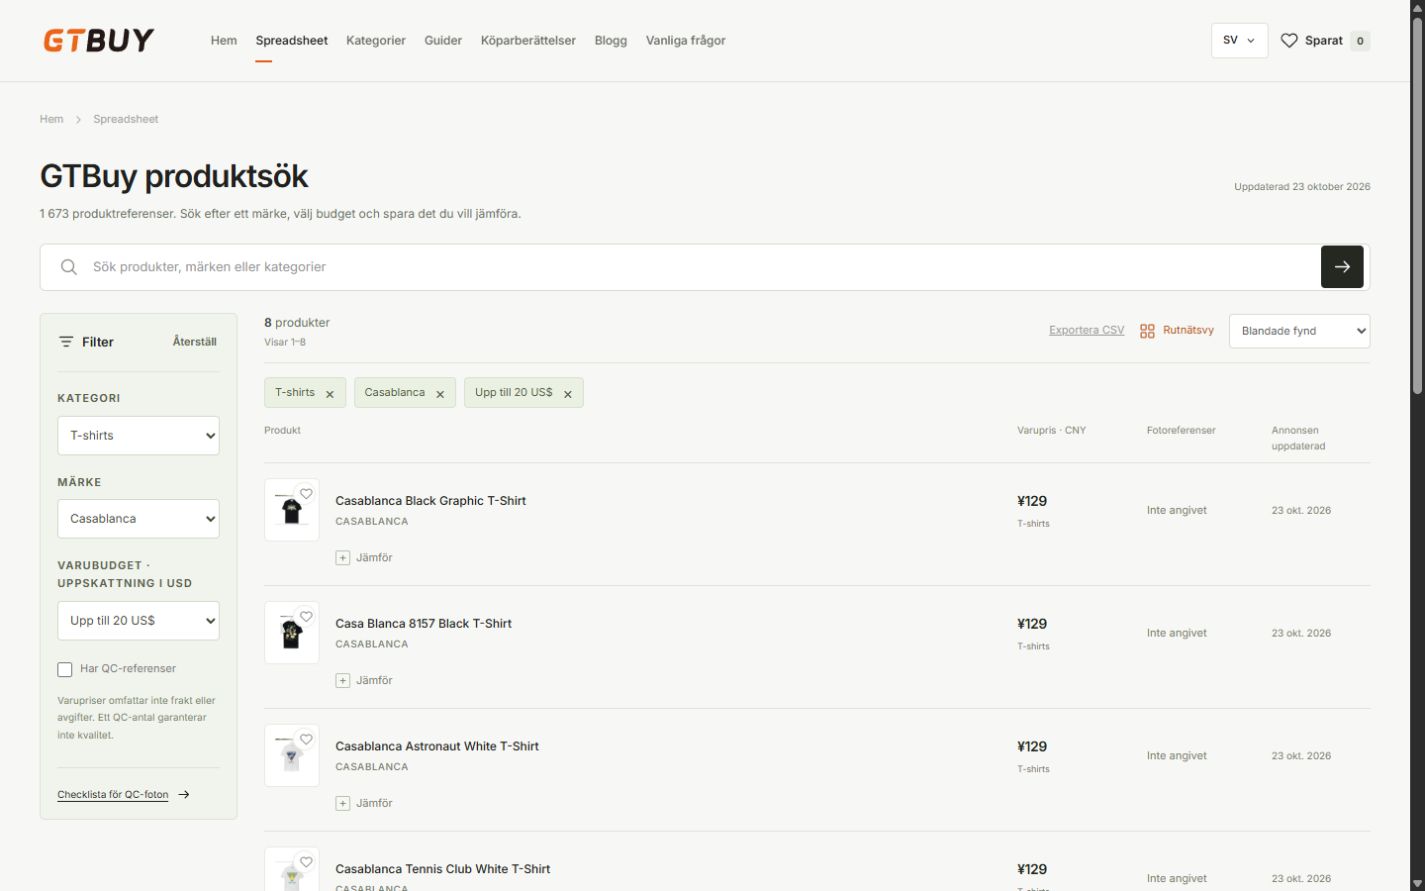This screenshot has height=891, width=1425.
Task: Open Casablanca Astronaut White T-Shirt product title
Action: click(x=437, y=747)
